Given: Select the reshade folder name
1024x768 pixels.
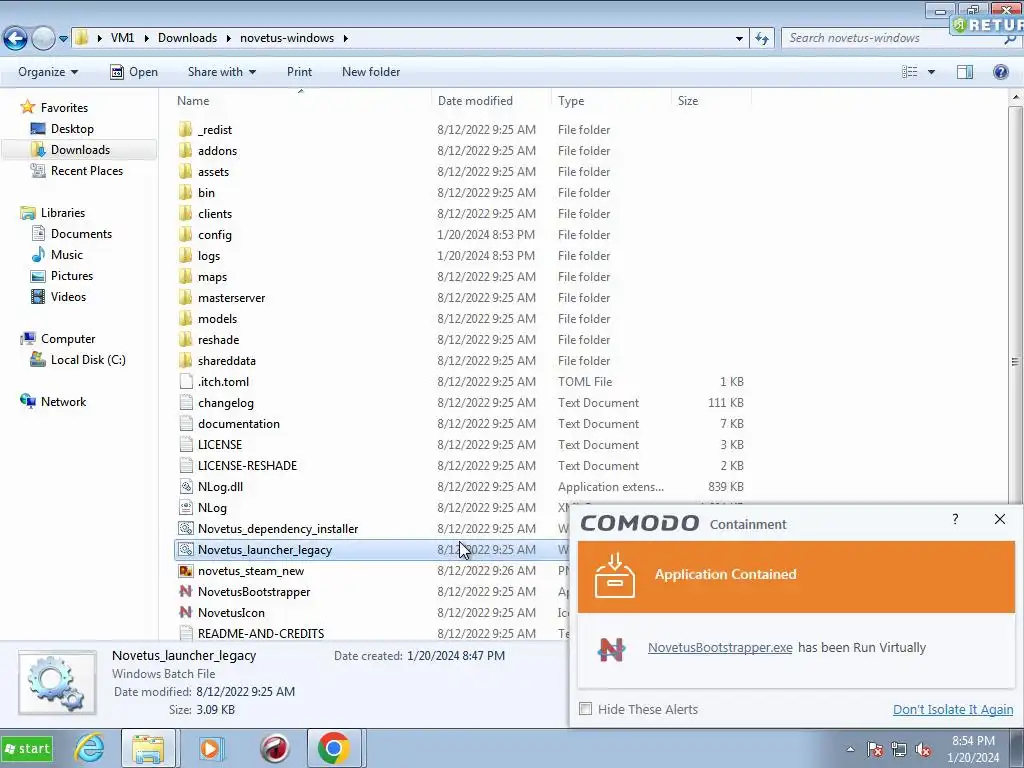Looking at the screenshot, I should (219, 340).
